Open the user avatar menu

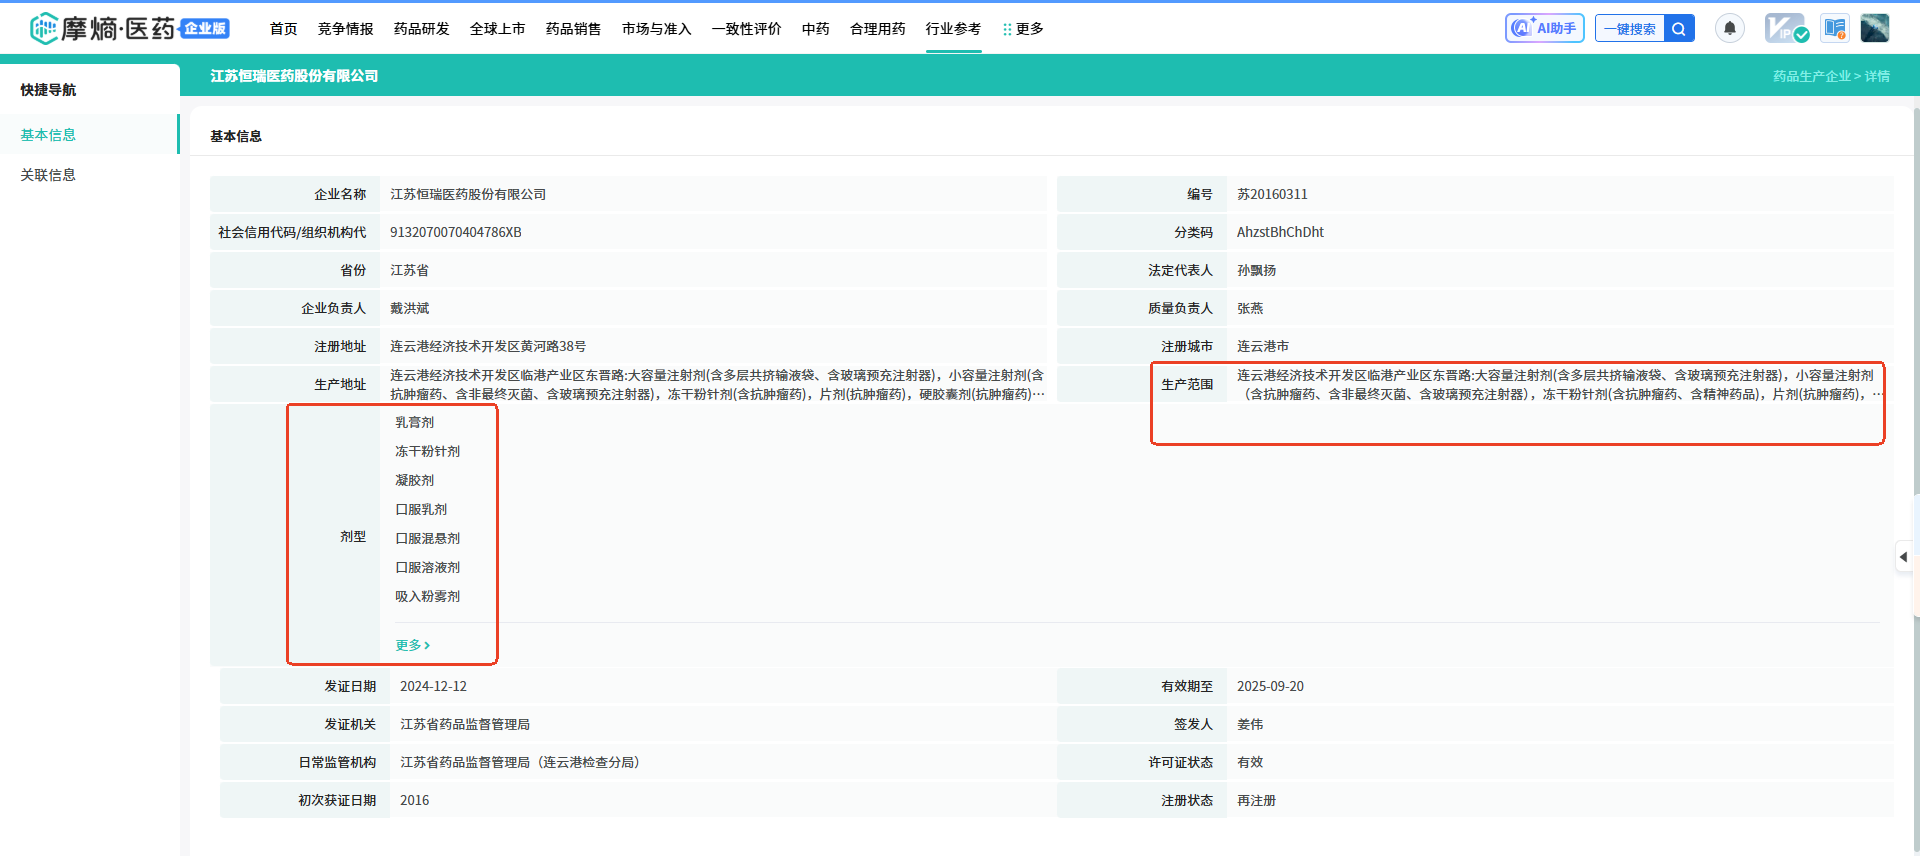click(x=1875, y=28)
